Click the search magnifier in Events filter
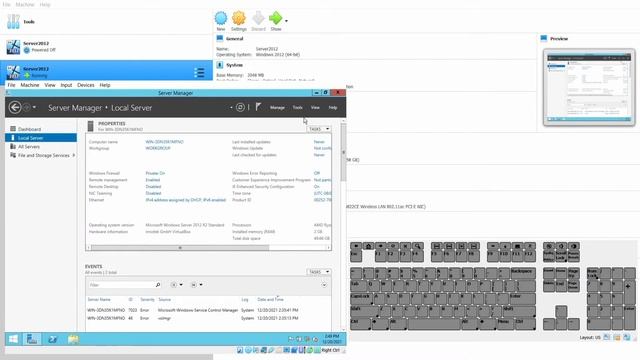Image resolution: width=640 pixels, height=360 pixels. click(158, 284)
